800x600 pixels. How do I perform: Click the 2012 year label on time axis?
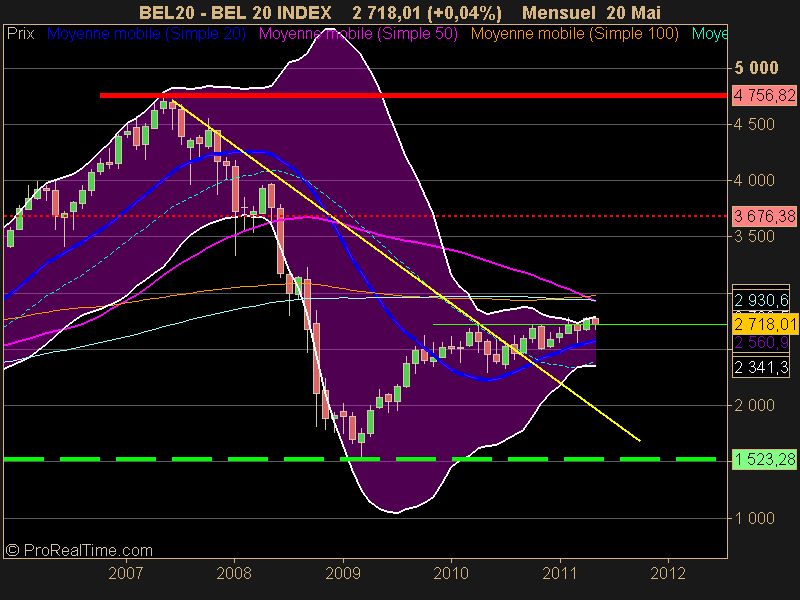(x=668, y=573)
